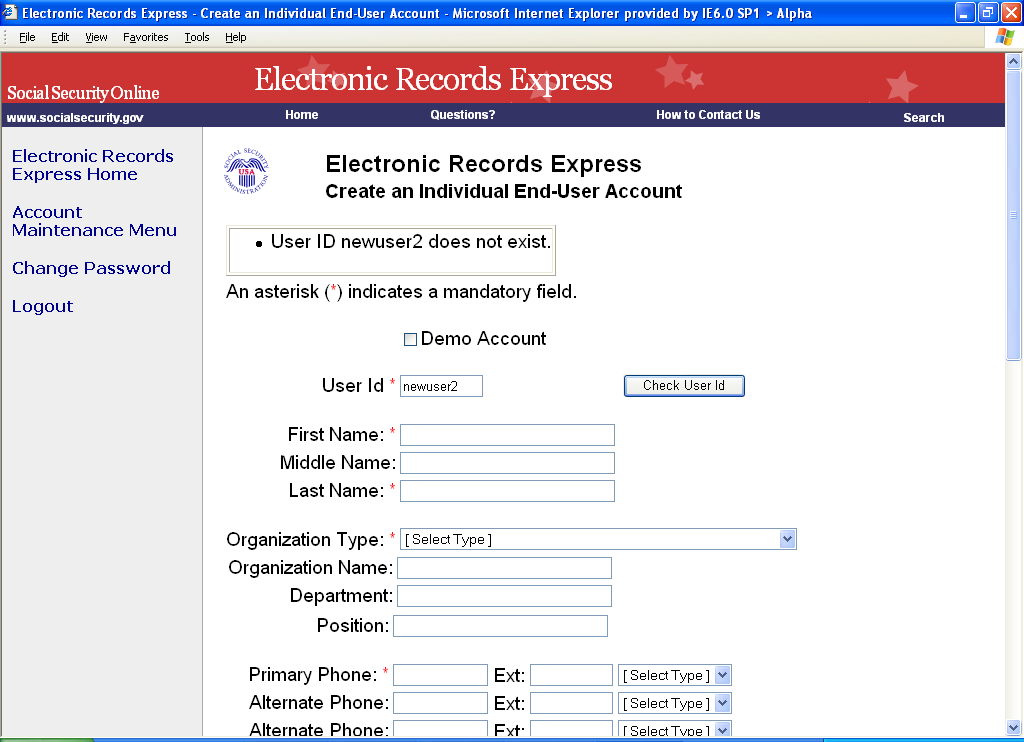
Task: Click the scrollbar down arrow
Action: pos(1014,727)
